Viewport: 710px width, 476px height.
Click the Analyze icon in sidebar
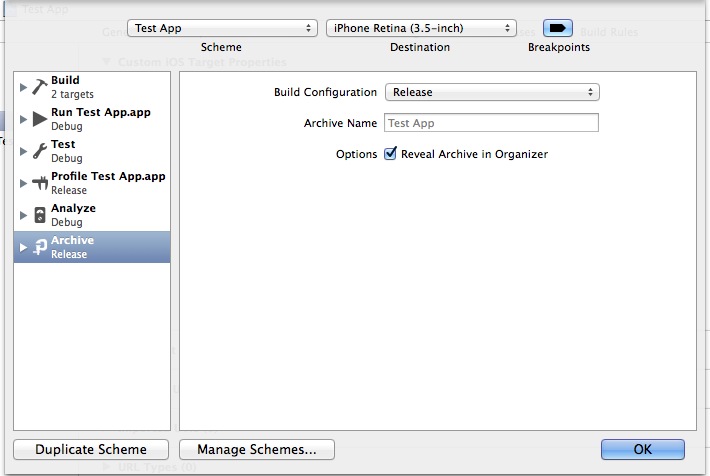pyautogui.click(x=40, y=215)
